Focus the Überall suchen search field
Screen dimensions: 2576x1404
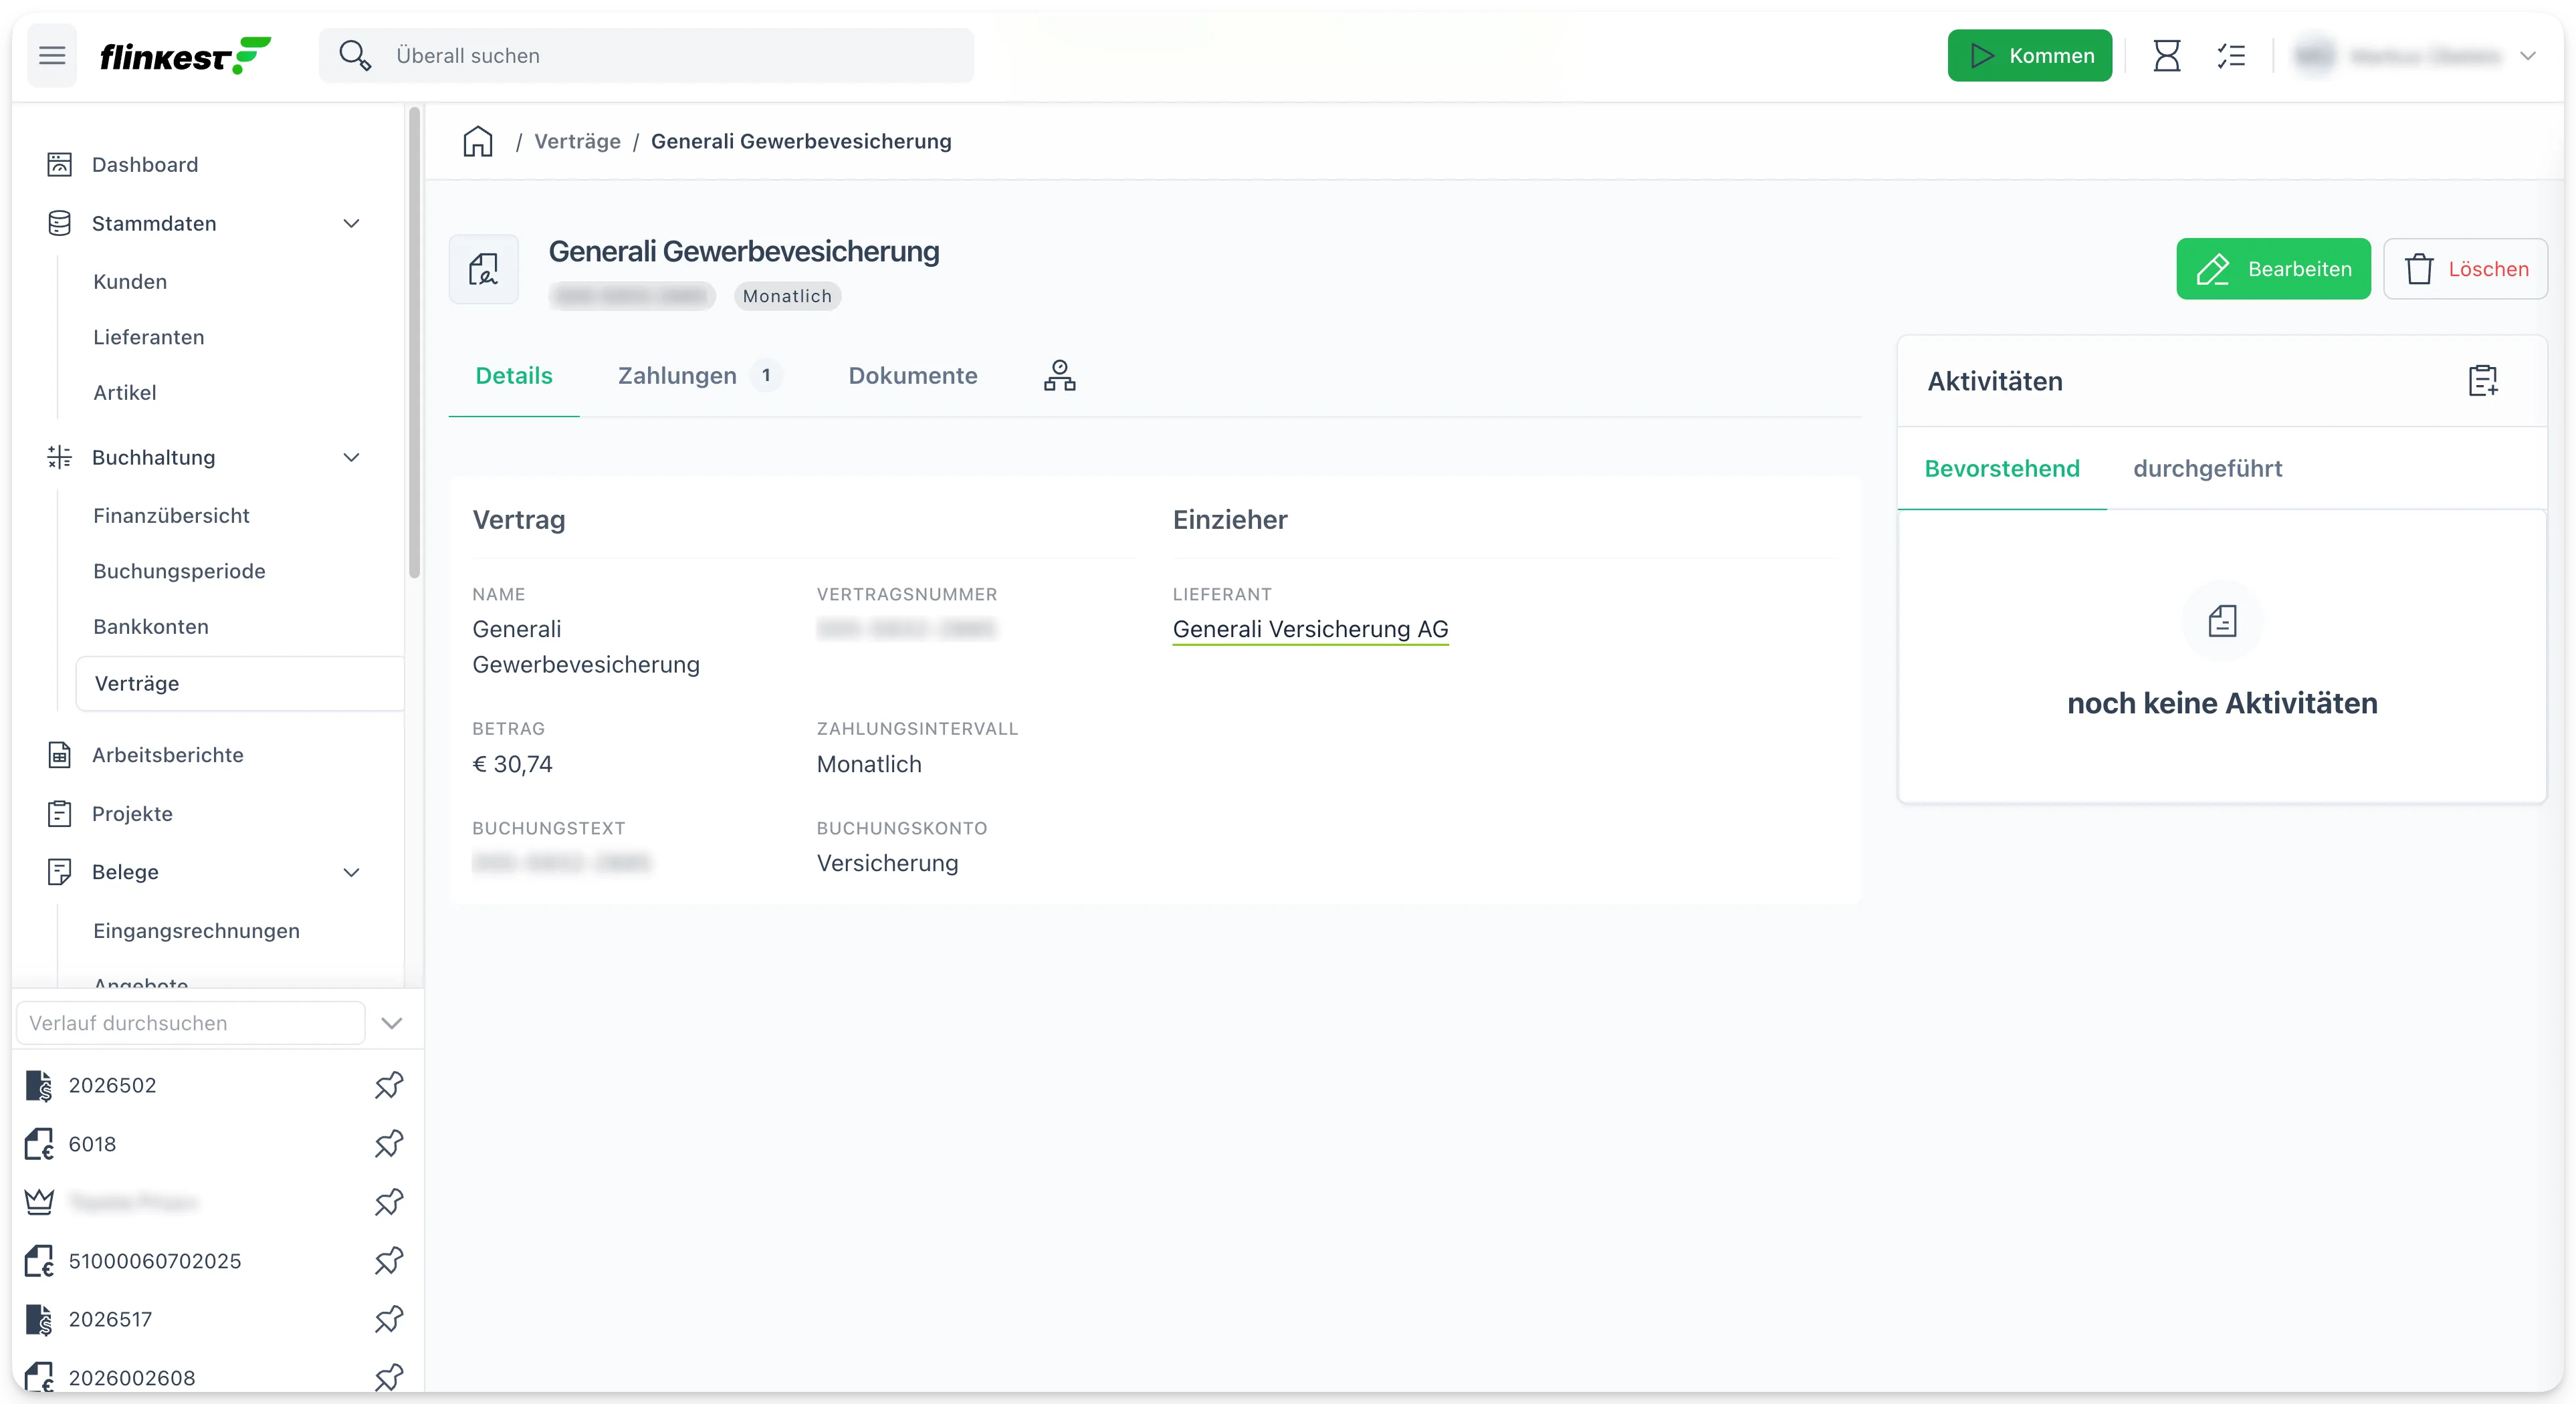click(646, 56)
